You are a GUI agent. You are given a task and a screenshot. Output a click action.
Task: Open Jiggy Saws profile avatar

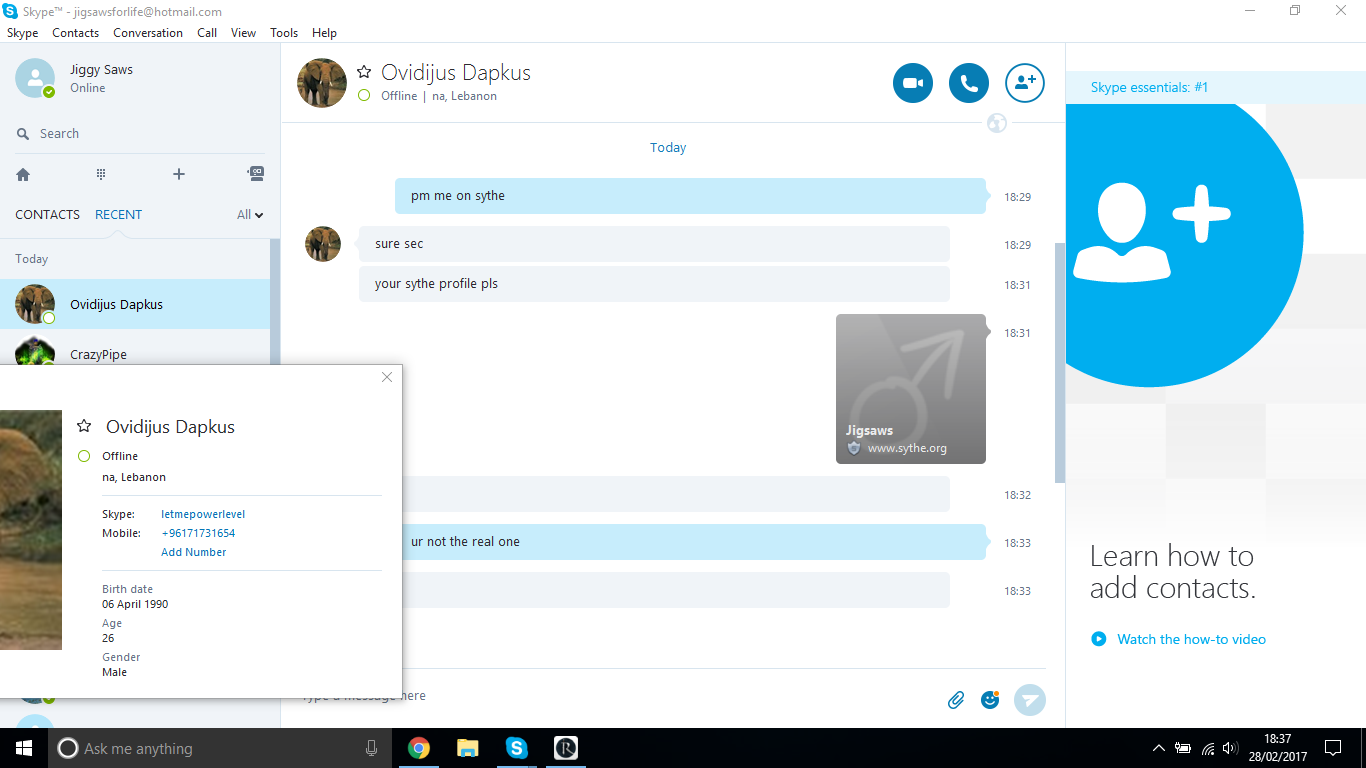coord(35,78)
